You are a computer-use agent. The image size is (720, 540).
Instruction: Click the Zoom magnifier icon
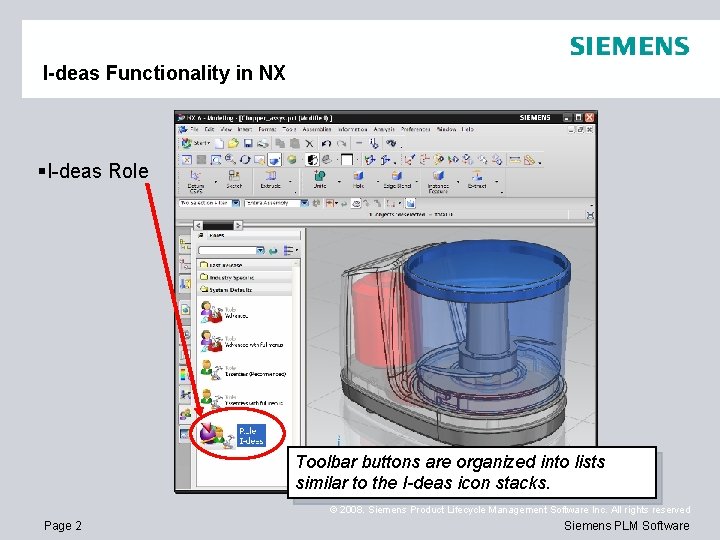[x=230, y=159]
